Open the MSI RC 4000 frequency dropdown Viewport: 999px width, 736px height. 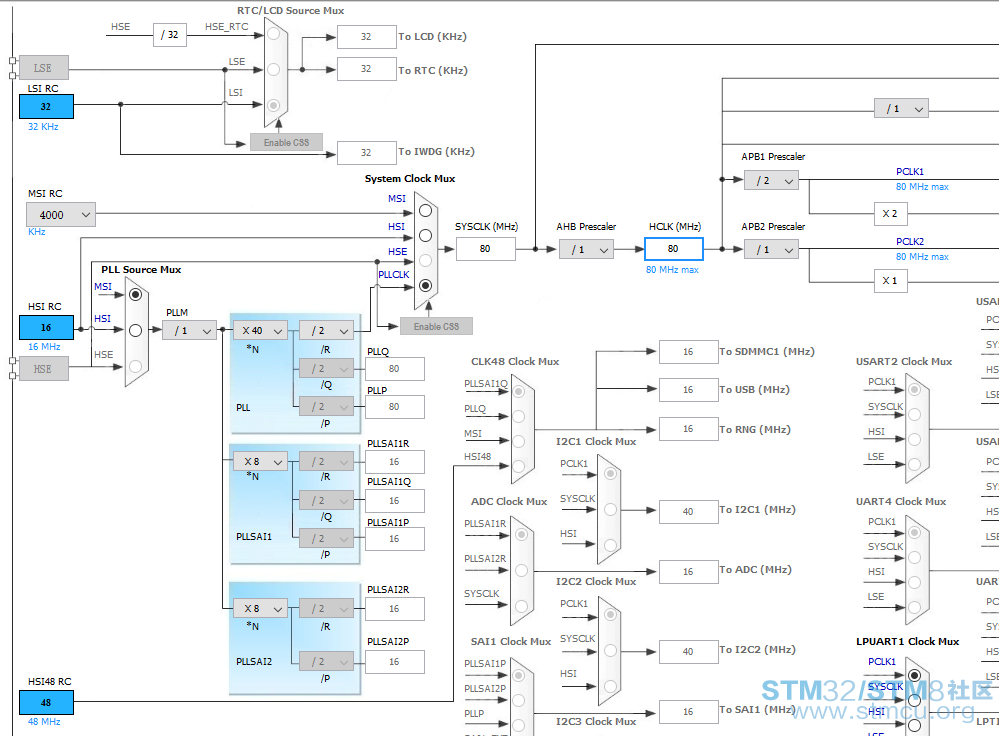pyautogui.click(x=61, y=215)
